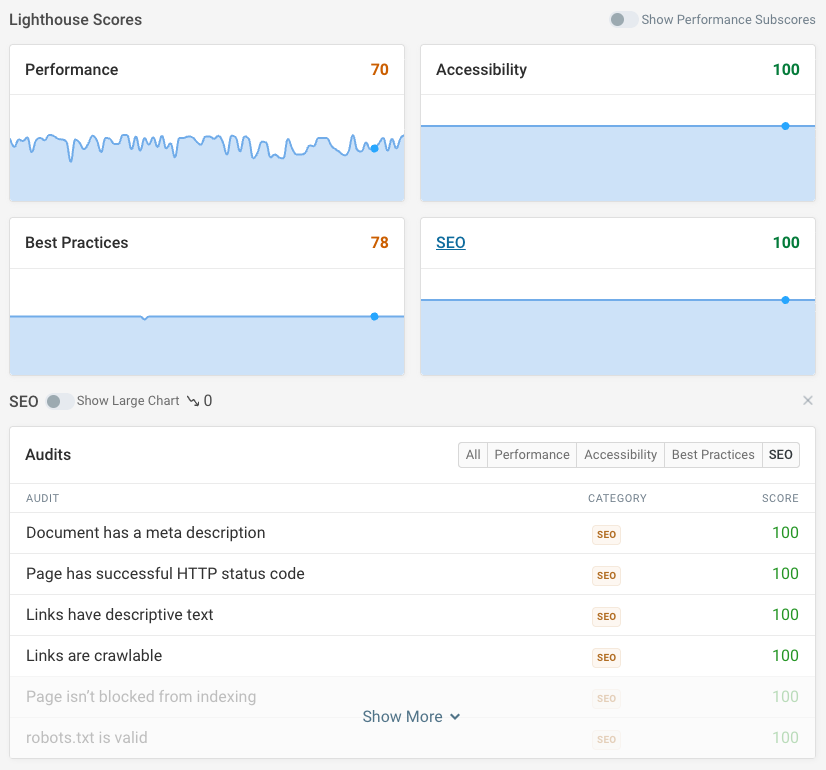Click the SEO badge on "Links have descriptive text"
Viewport: 826px width, 770px height.
pos(606,616)
